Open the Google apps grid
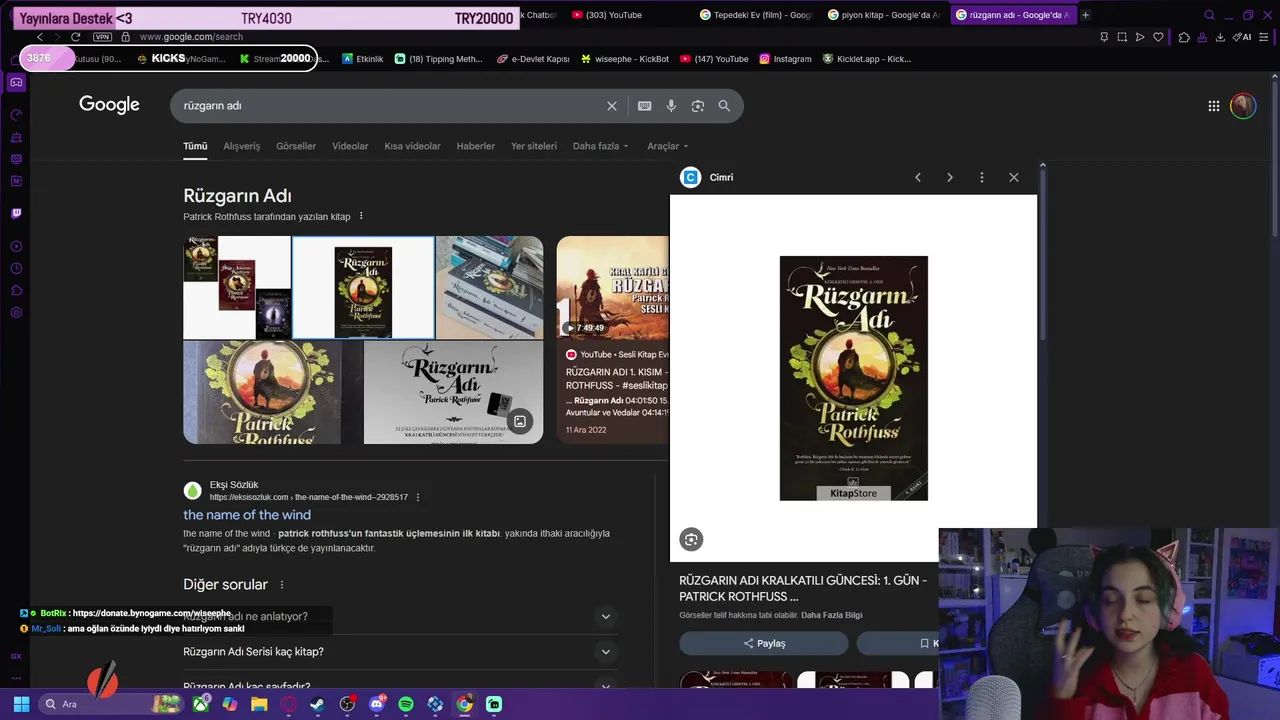 [1213, 106]
